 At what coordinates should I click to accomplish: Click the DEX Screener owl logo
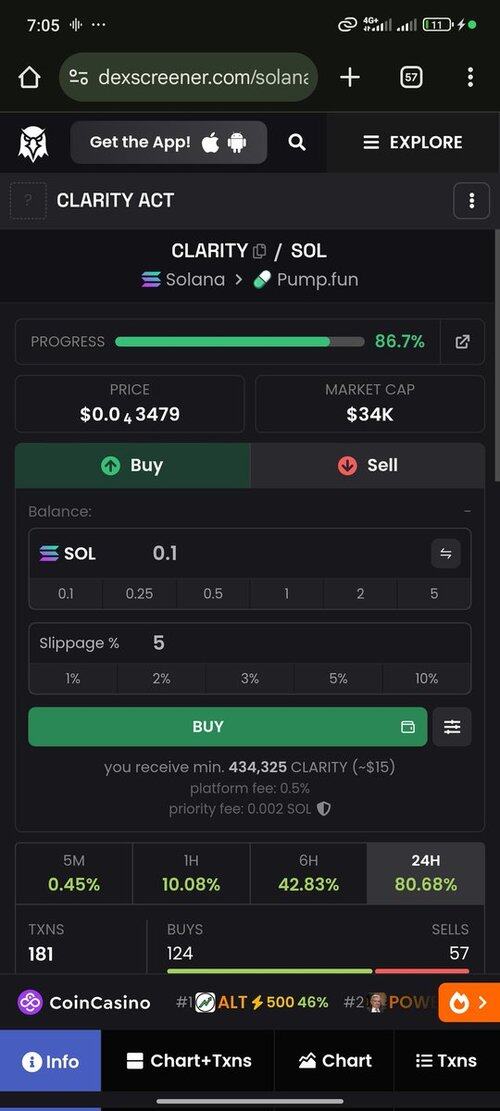pos(33,142)
